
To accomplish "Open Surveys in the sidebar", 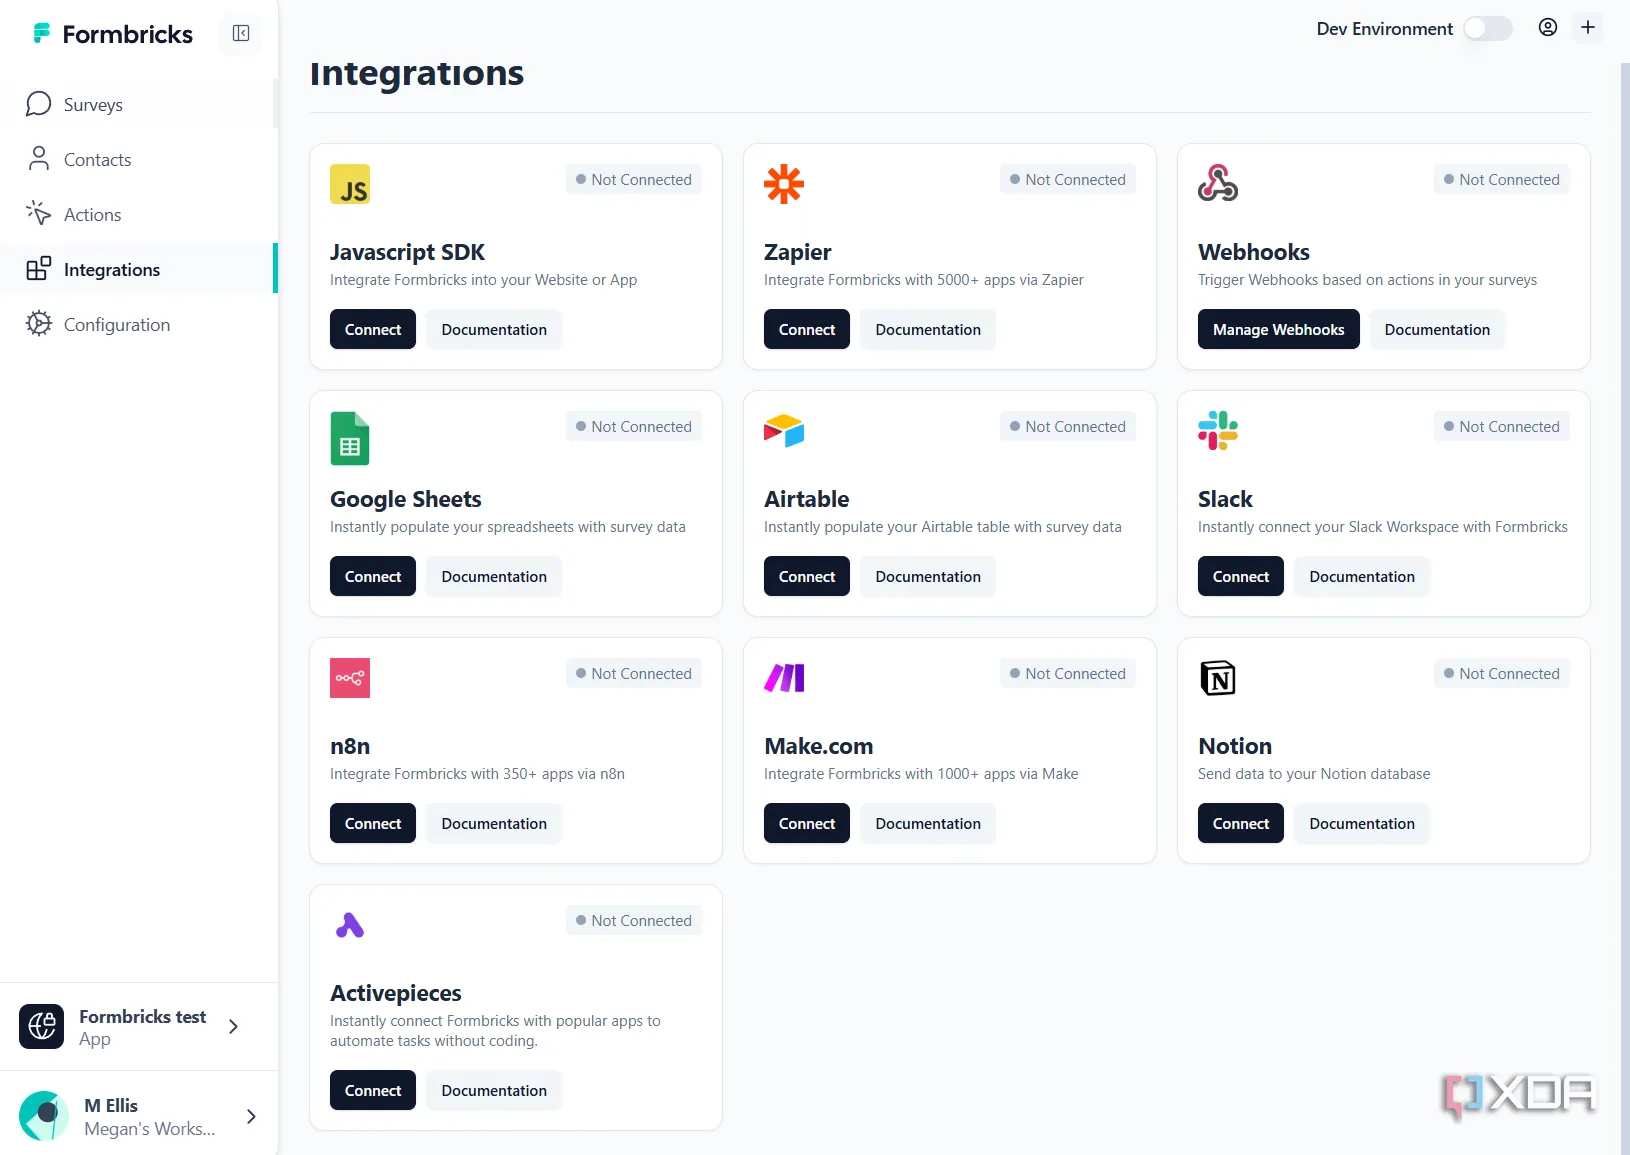I will [138, 104].
